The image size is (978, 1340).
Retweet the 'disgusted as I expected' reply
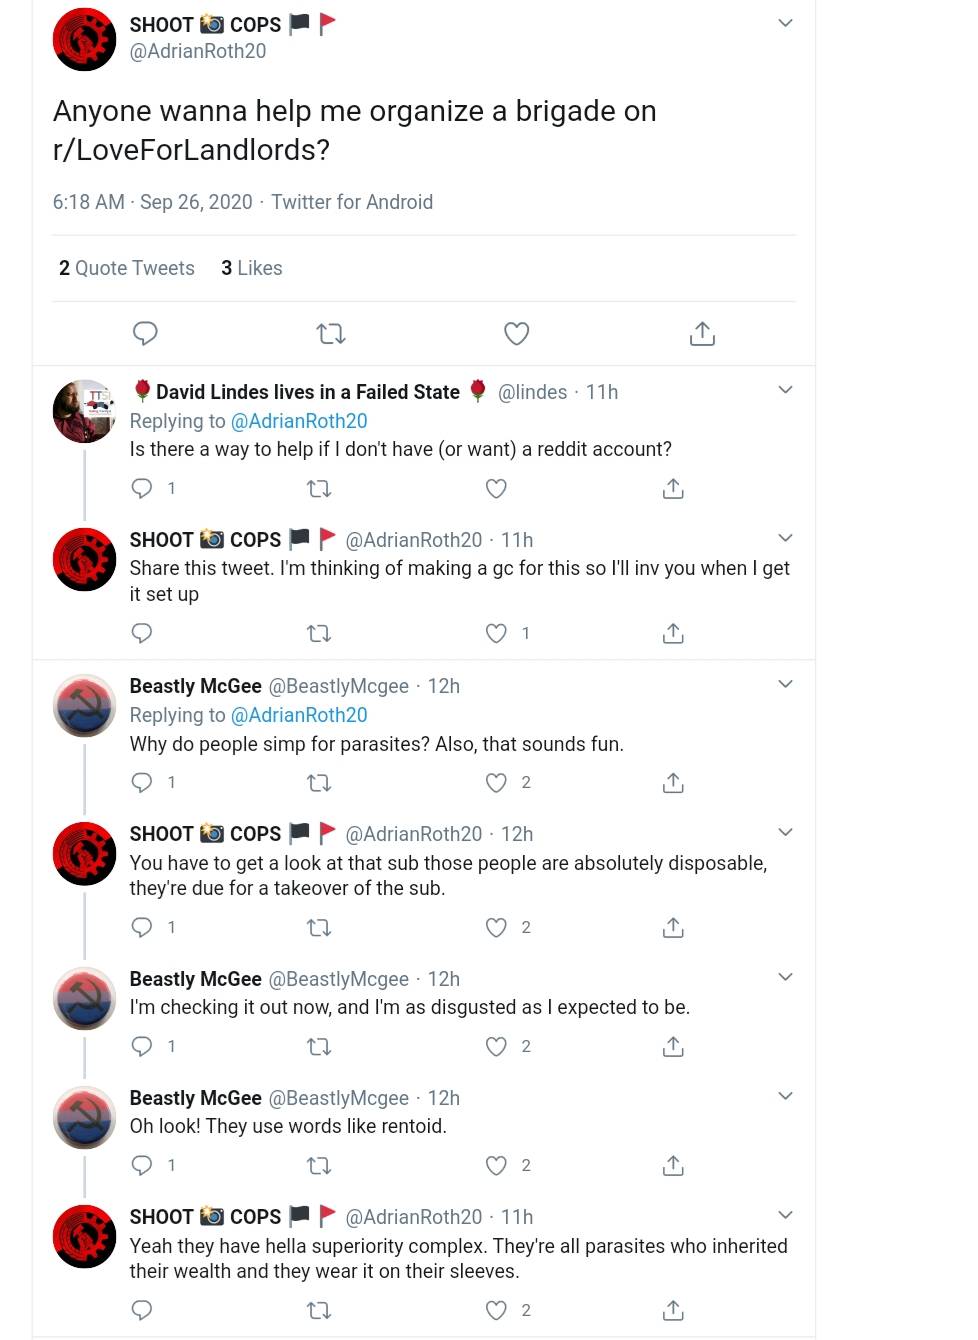319,1046
